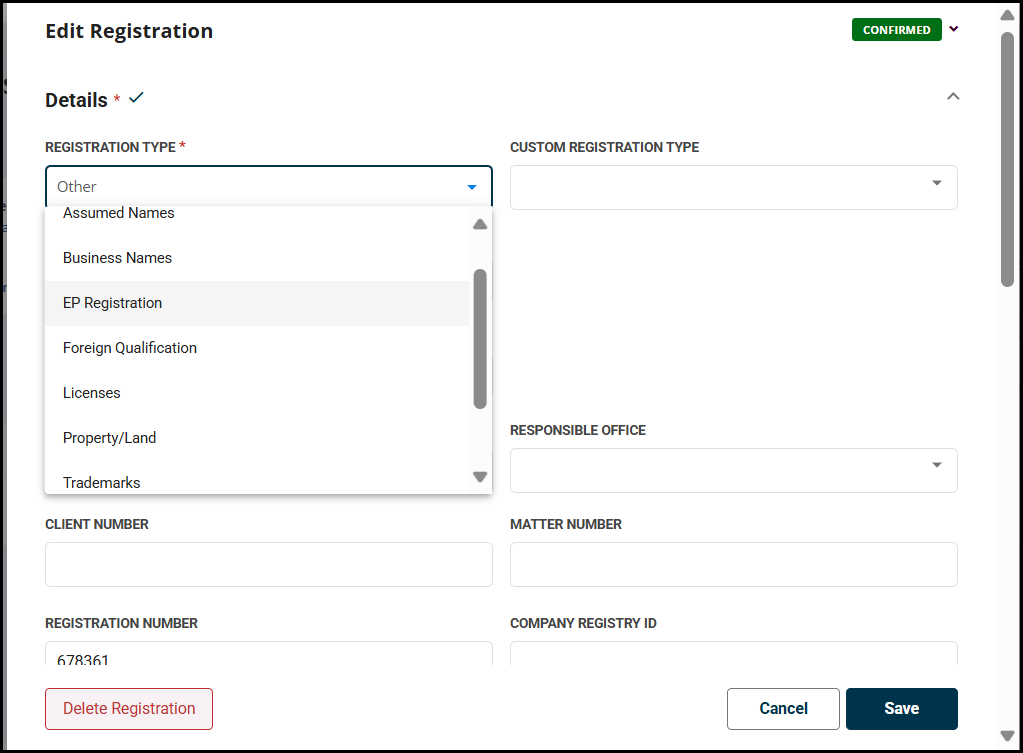Click the dropdown list scroll-down arrow
1023x753 pixels.
point(480,477)
